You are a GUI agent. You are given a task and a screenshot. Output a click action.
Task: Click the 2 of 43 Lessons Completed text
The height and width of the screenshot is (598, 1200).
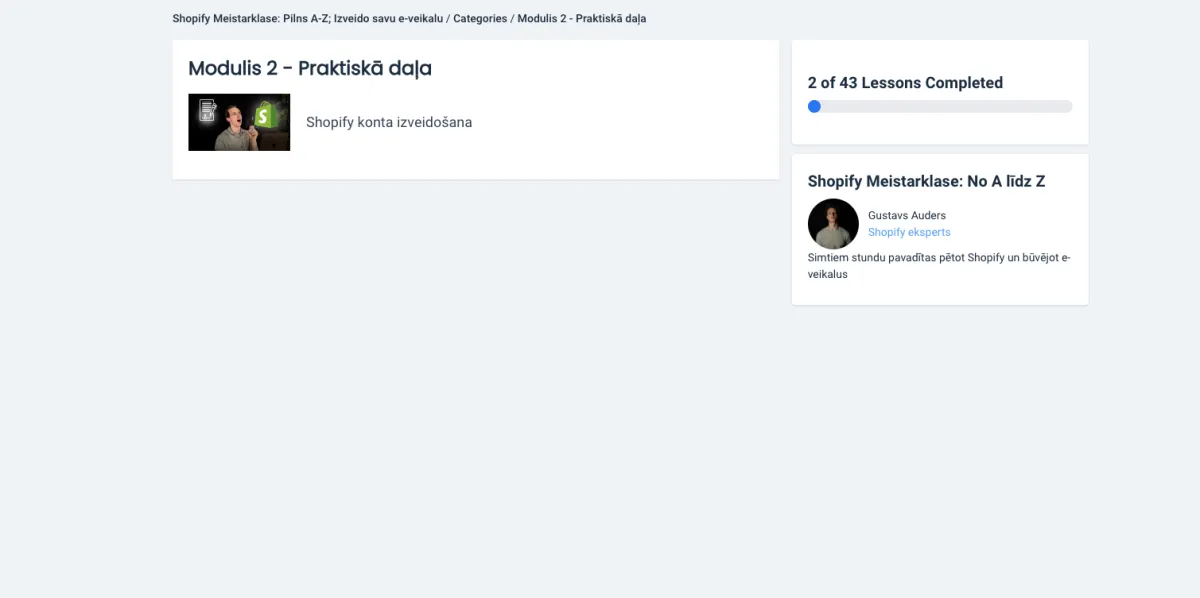click(905, 83)
